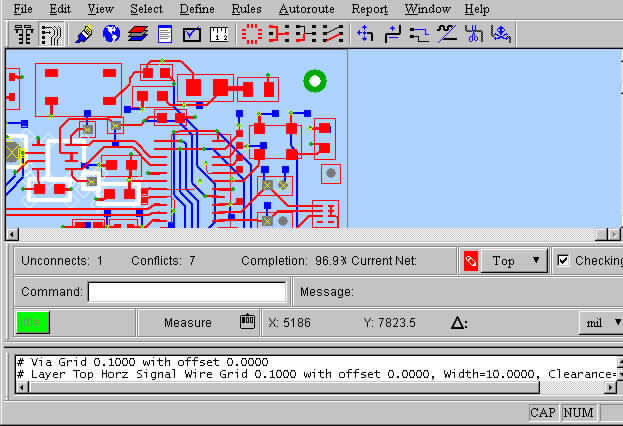Select the Route mode icon
Image resolution: width=623 pixels, height=426 pixels.
(52, 34)
